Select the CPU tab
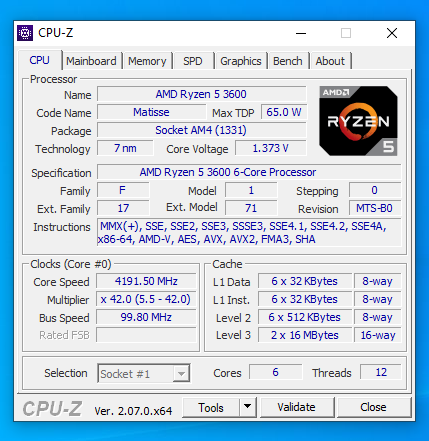The height and width of the screenshot is (441, 429). point(39,60)
